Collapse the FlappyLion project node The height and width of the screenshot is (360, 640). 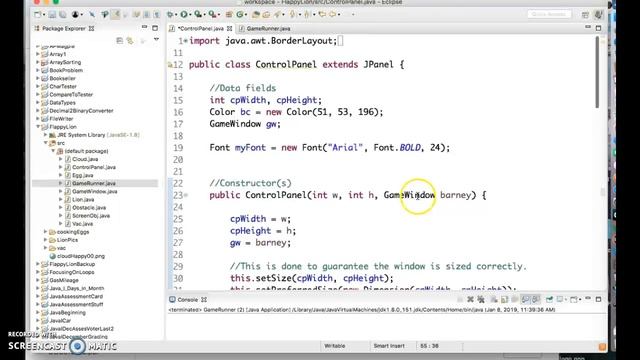click(38, 127)
